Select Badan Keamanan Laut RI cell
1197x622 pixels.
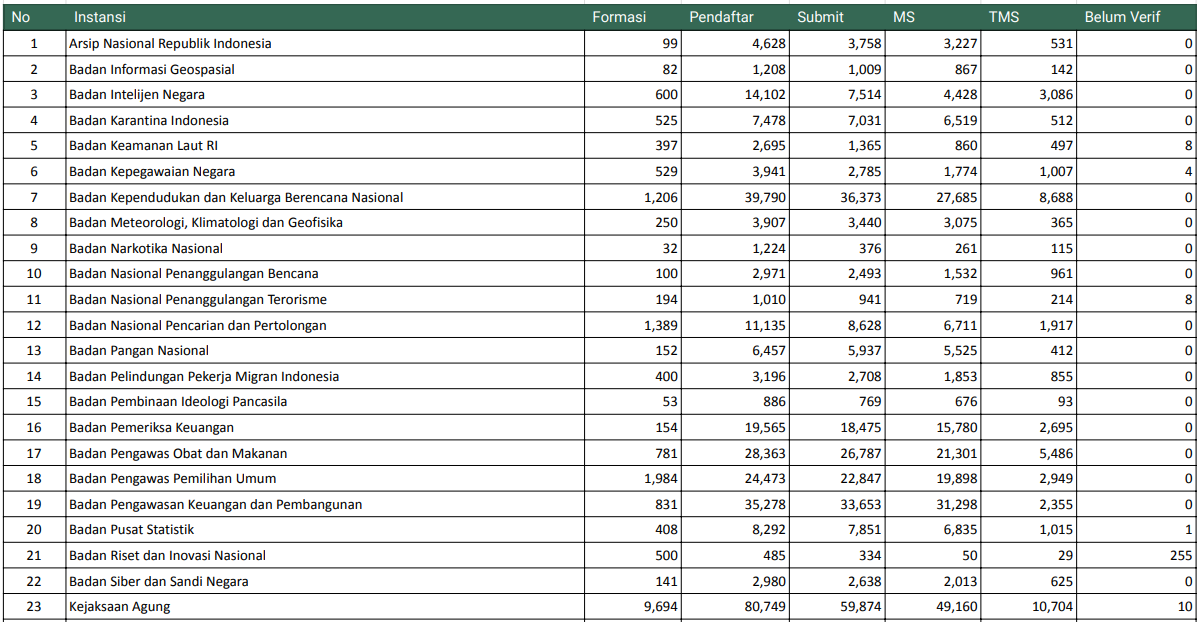point(325,146)
